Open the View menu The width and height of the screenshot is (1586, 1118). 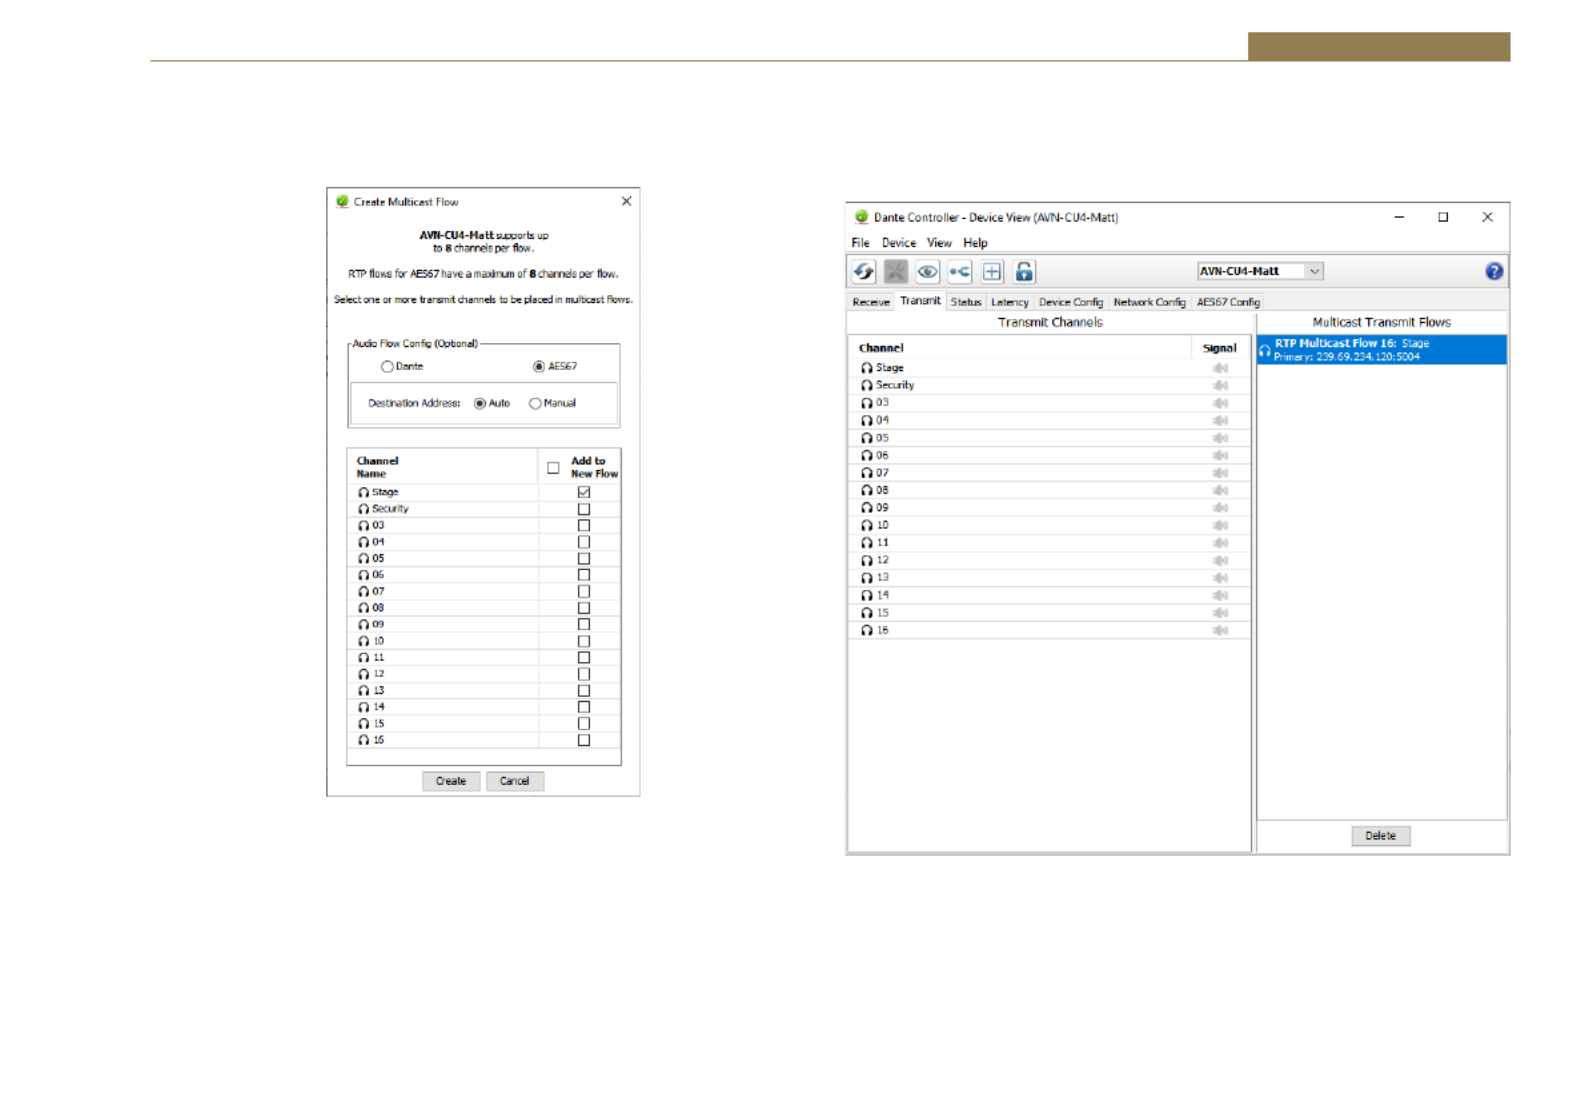click(x=939, y=243)
